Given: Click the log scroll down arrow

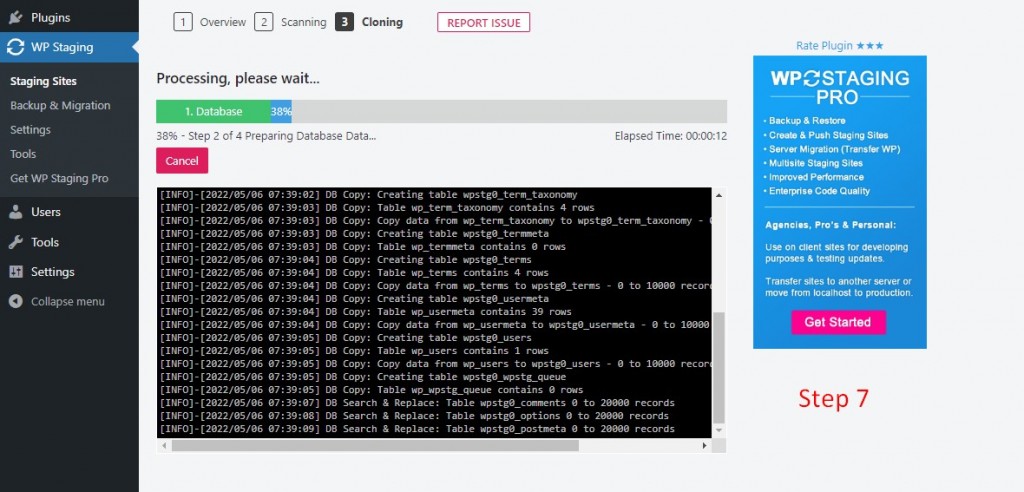Looking at the screenshot, I should point(719,430).
